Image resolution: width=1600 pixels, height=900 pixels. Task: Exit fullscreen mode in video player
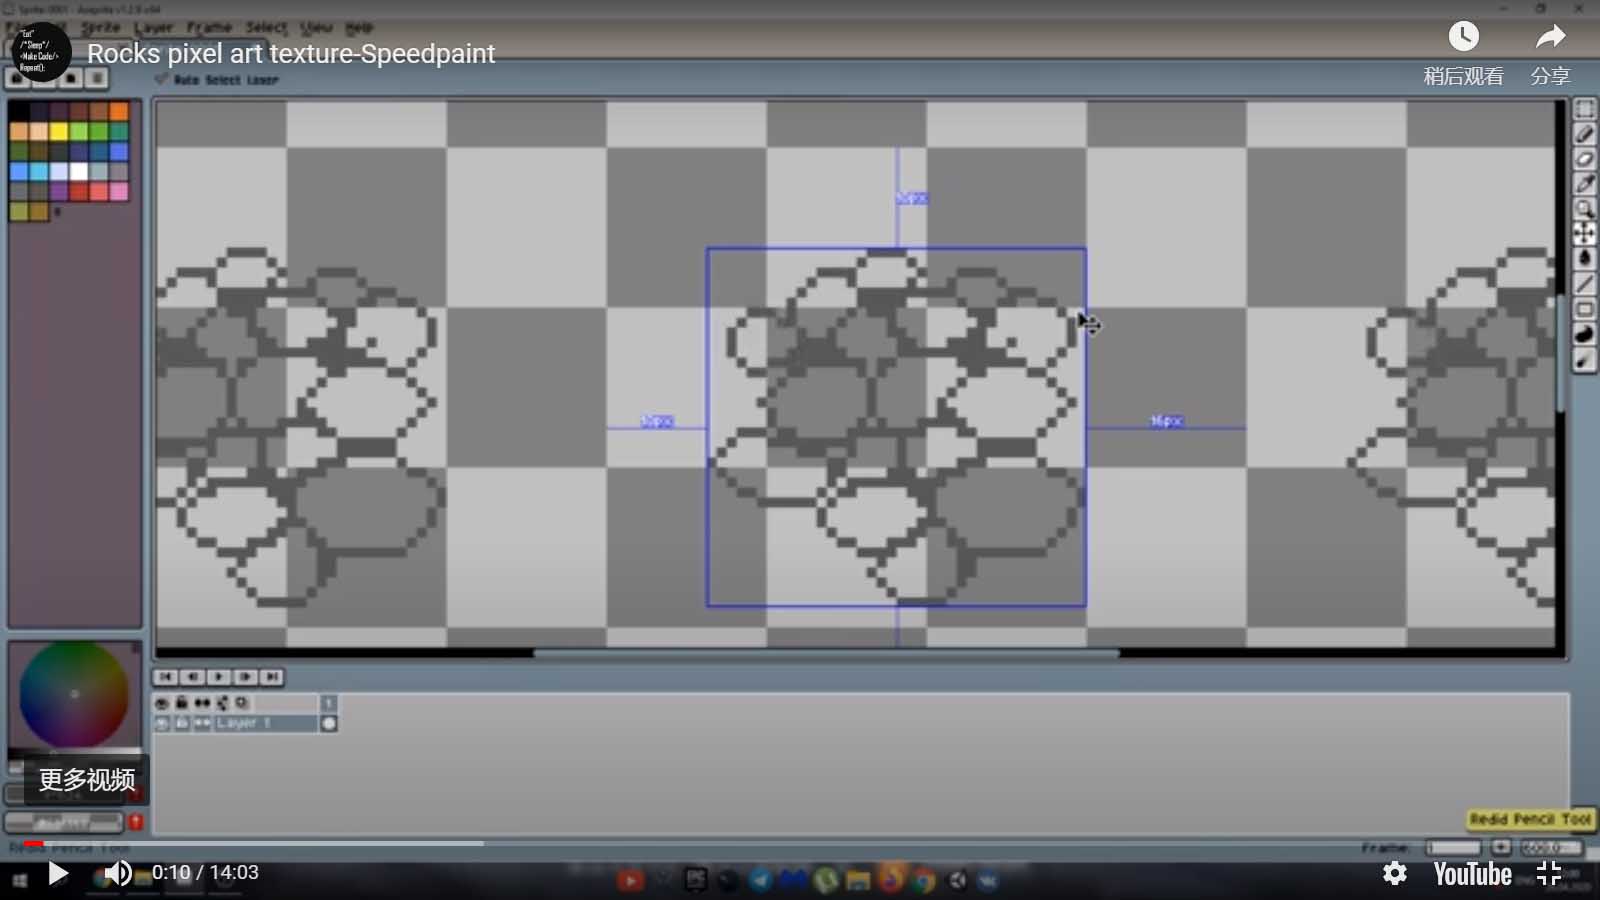1548,873
